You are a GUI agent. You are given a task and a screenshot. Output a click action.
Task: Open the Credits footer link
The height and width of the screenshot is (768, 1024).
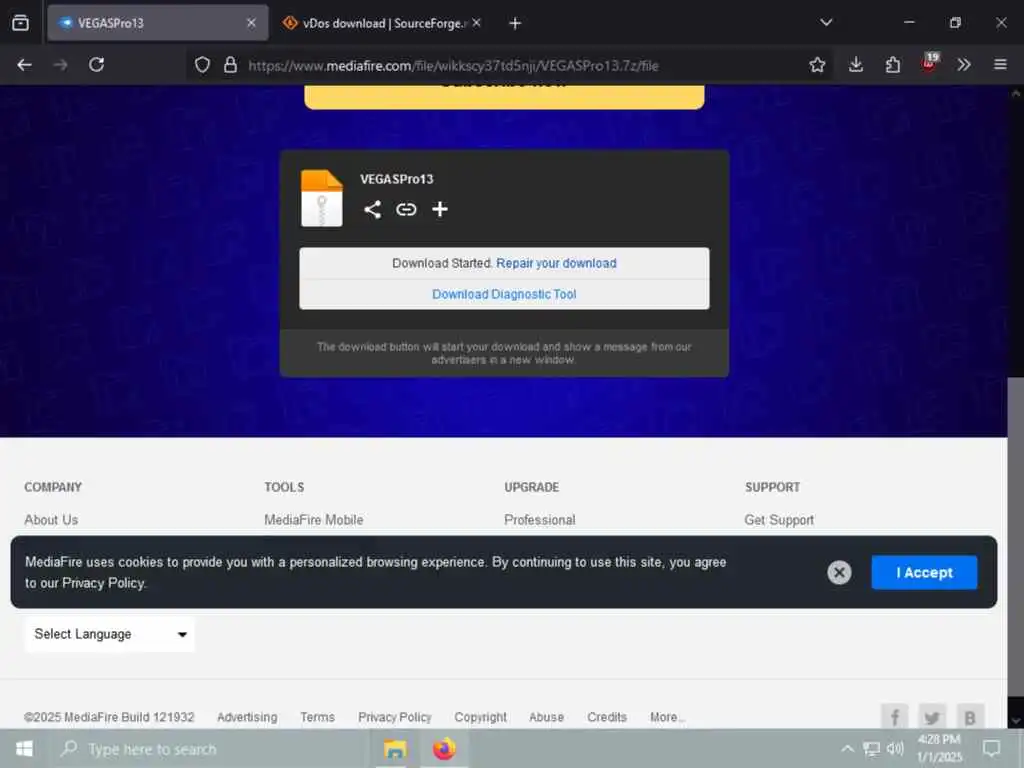pos(607,717)
